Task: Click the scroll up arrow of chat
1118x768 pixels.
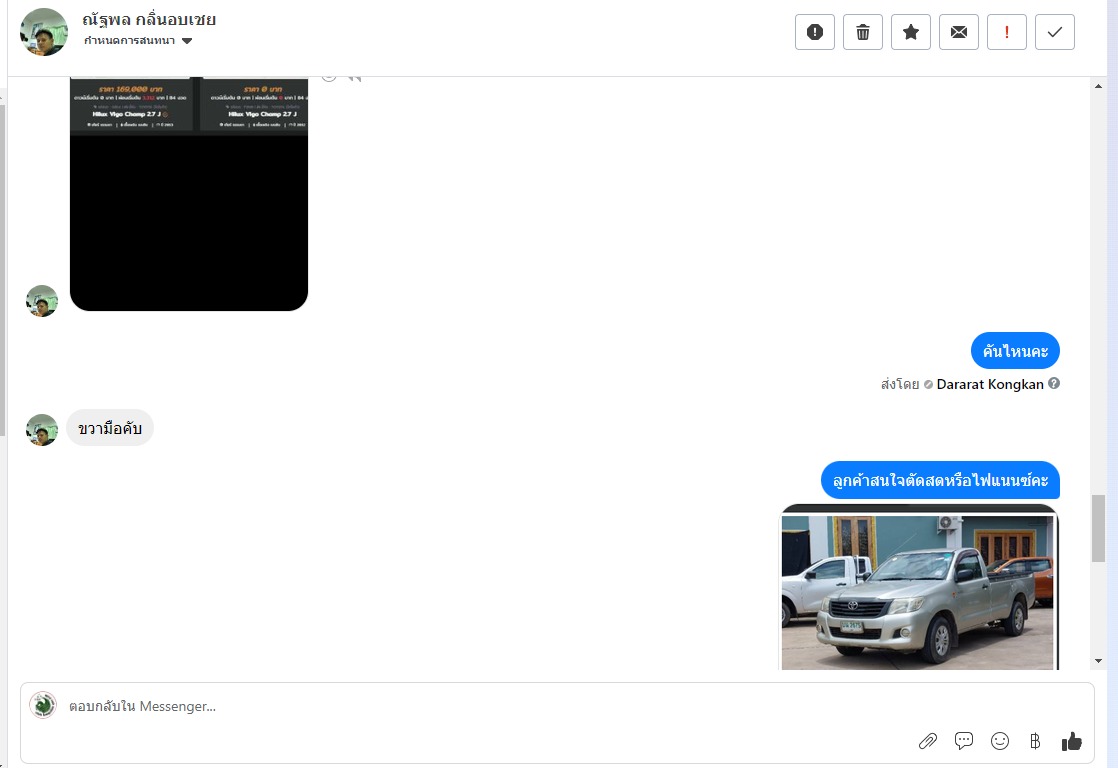Action: coord(1098,86)
